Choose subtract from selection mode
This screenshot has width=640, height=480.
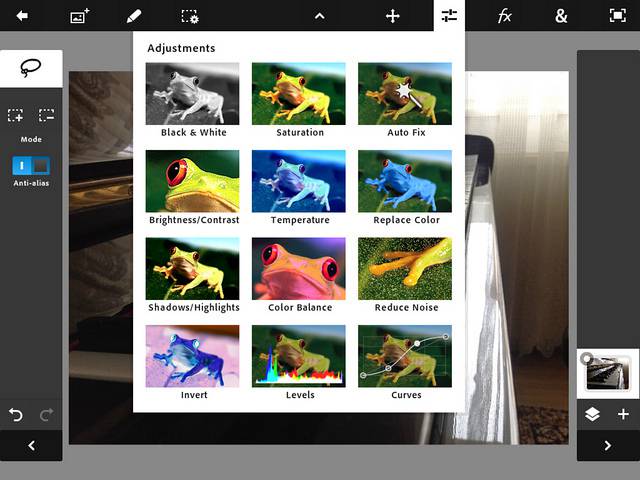tap(47, 115)
